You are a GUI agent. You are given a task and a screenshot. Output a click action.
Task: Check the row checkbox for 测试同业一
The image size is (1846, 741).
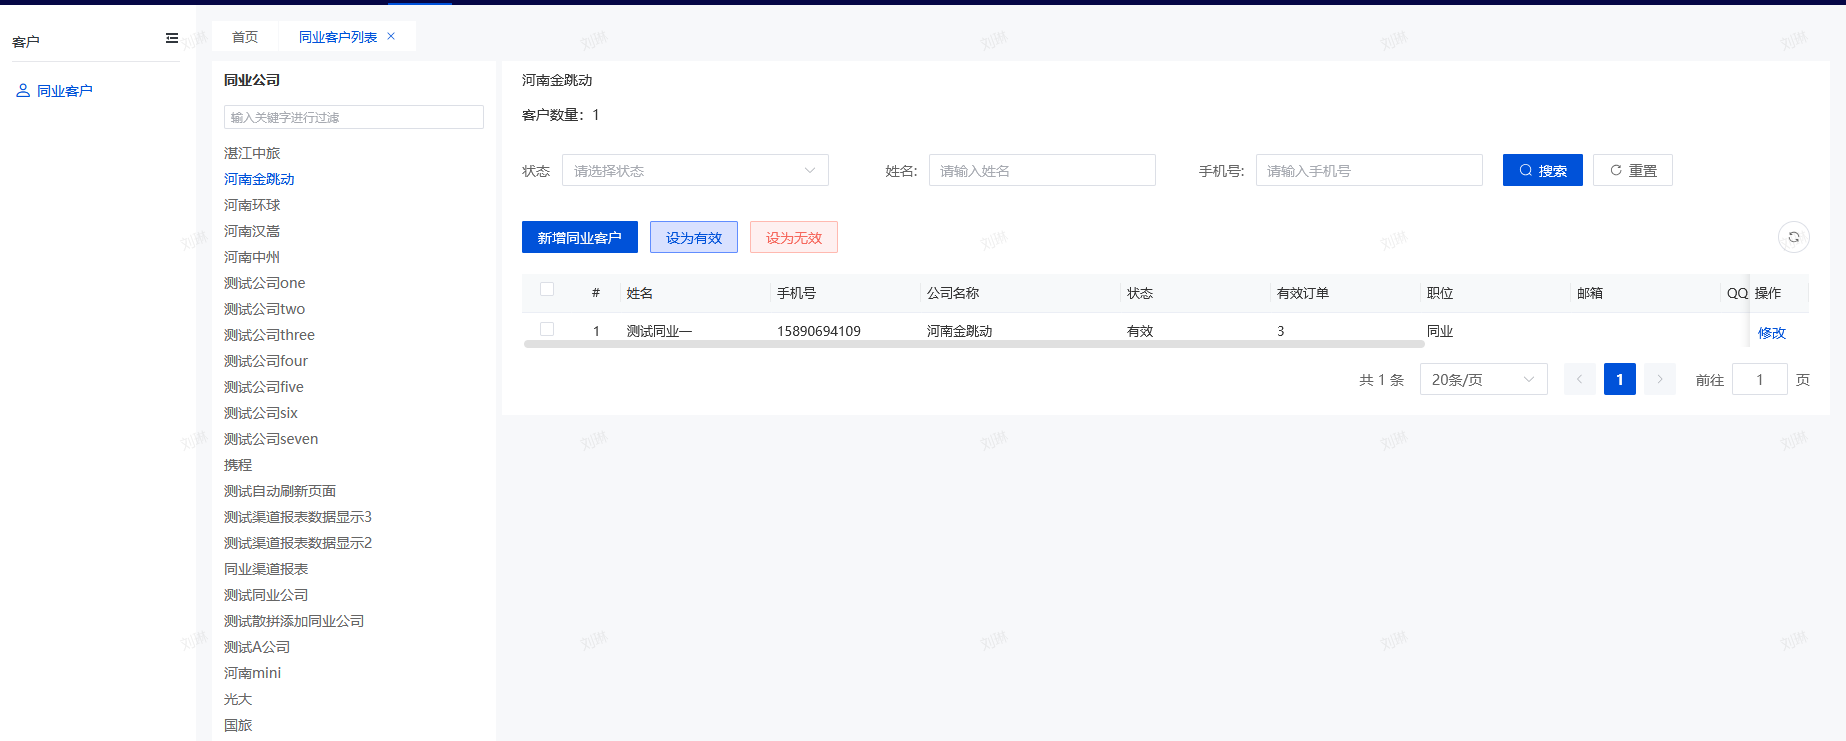point(547,329)
